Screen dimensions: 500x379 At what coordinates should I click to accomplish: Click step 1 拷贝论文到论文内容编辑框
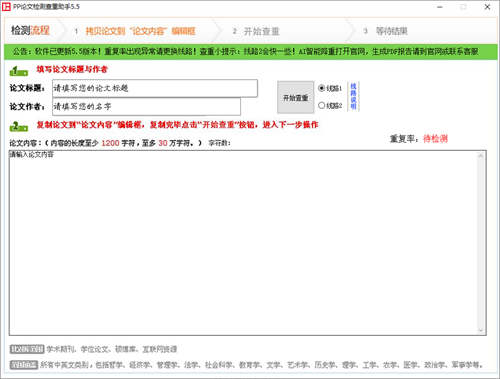tap(140, 31)
